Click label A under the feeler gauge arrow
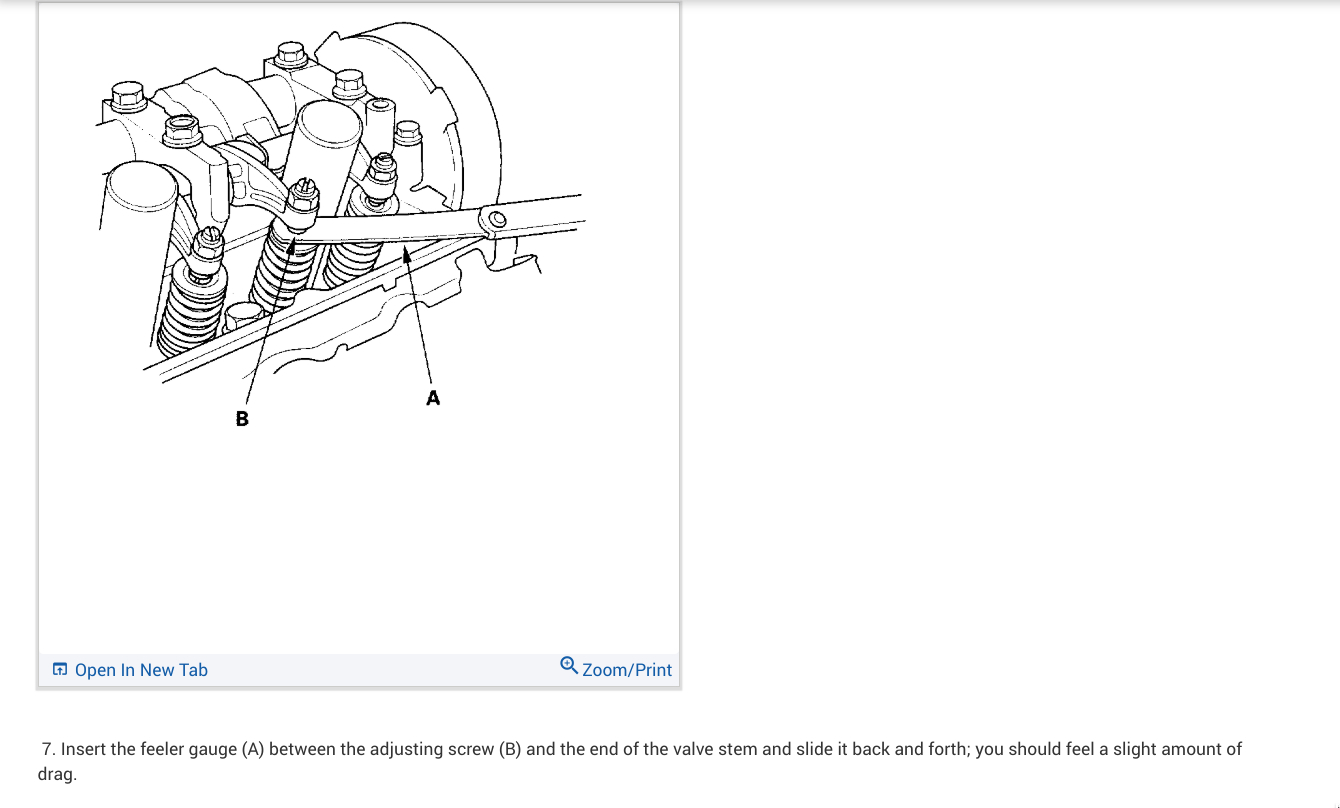This screenshot has height=808, width=1340. [433, 398]
